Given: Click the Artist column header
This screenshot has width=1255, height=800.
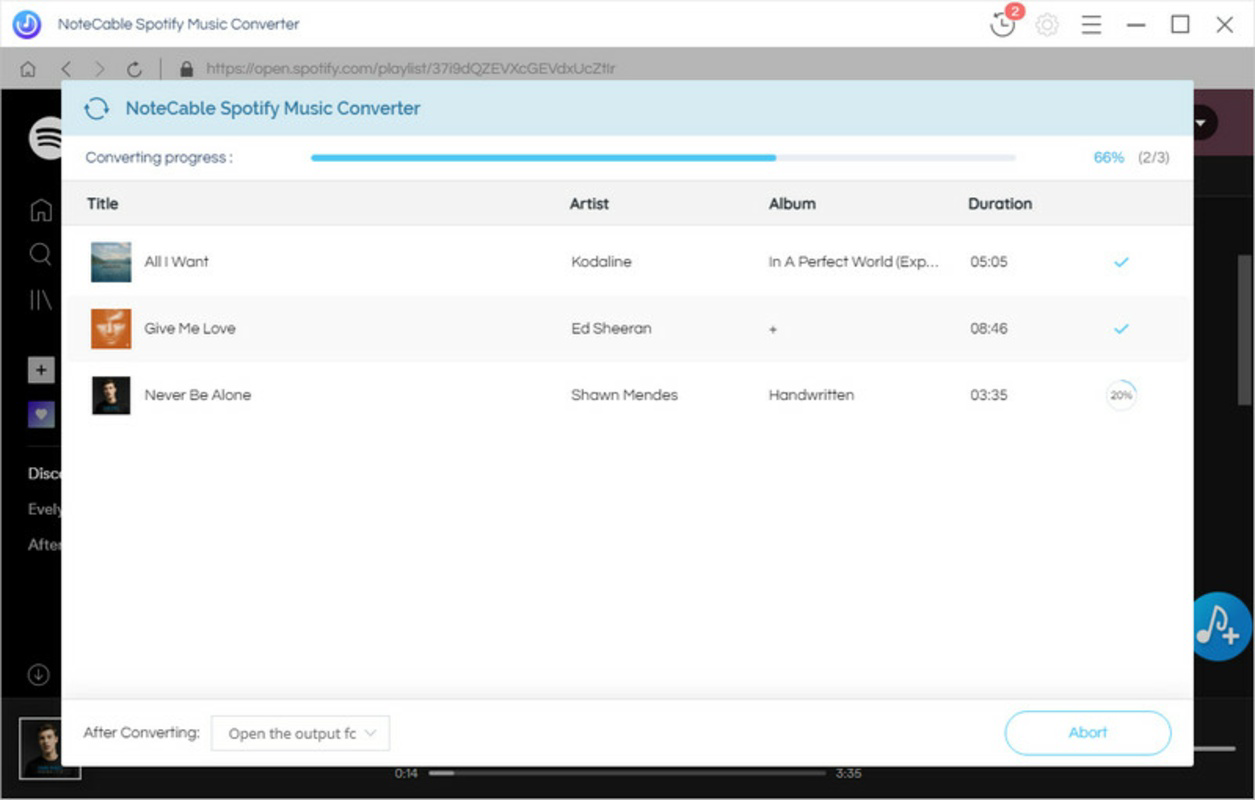Looking at the screenshot, I should 589,203.
